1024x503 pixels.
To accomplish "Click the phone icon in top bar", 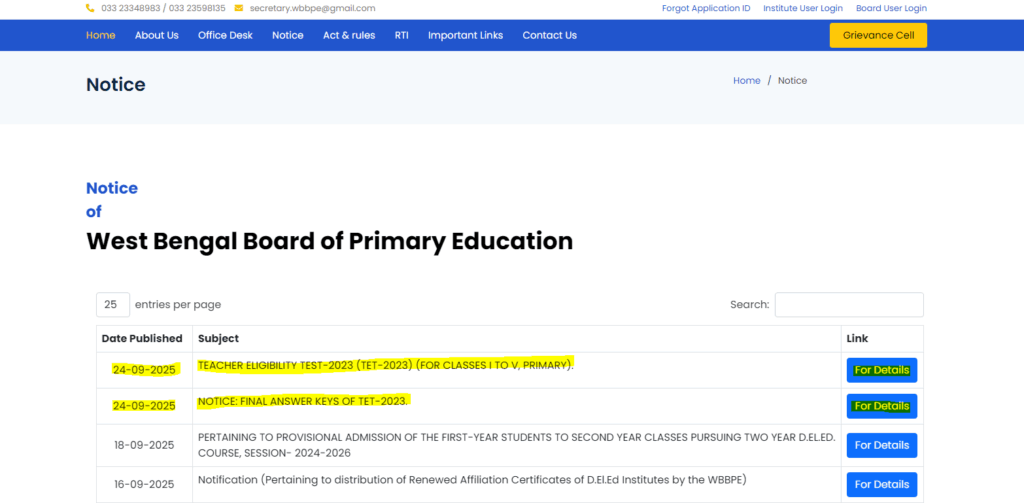I will point(90,8).
